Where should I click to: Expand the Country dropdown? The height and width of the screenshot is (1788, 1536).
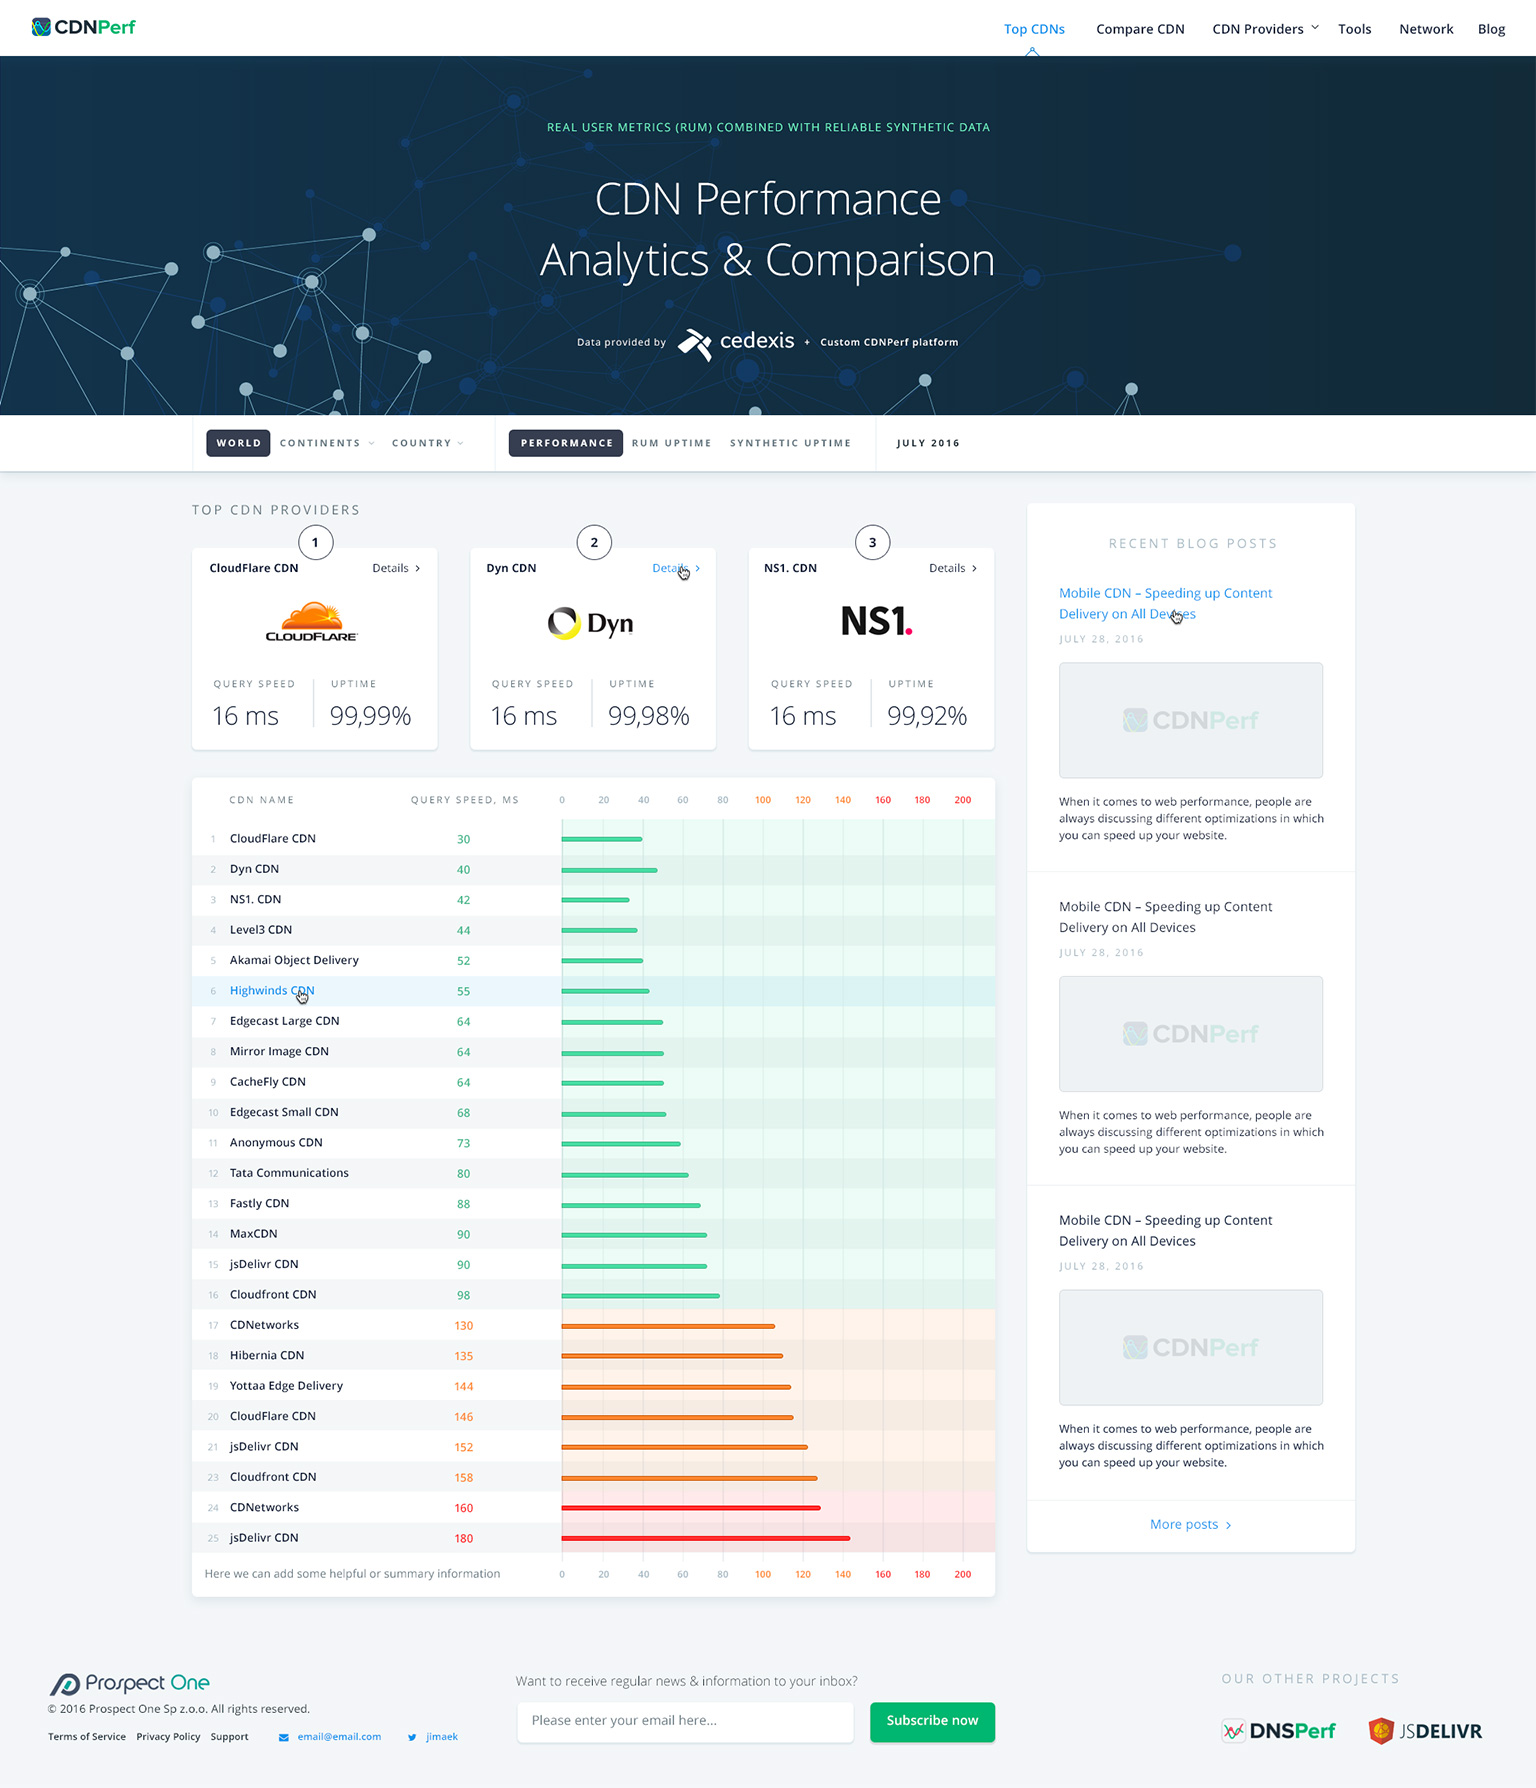[x=427, y=443]
